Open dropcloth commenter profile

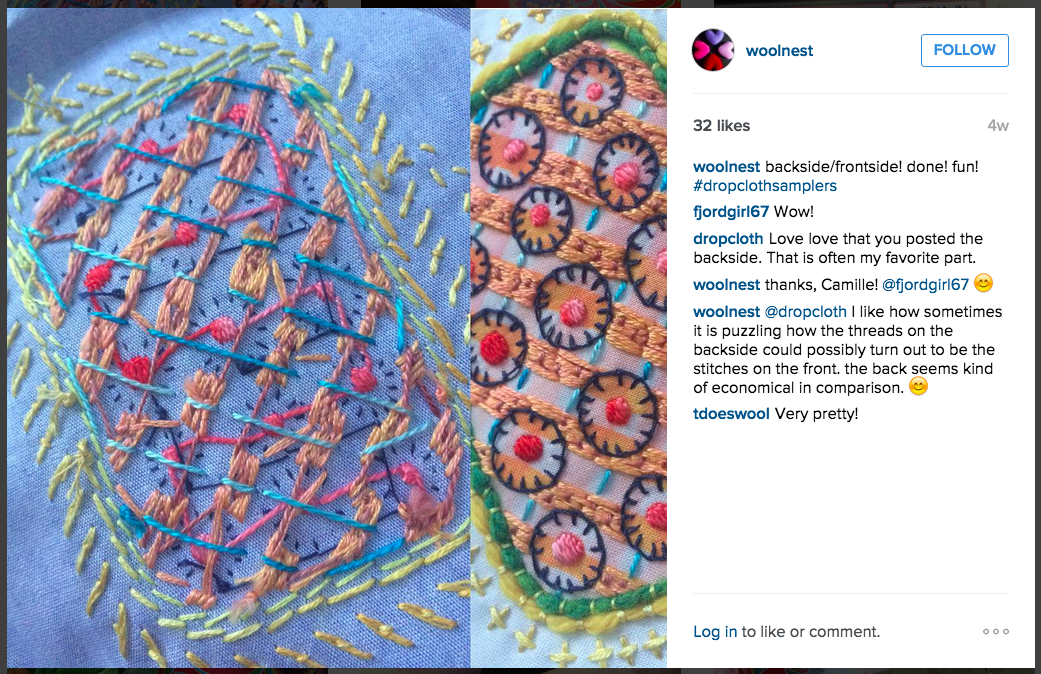coord(728,238)
